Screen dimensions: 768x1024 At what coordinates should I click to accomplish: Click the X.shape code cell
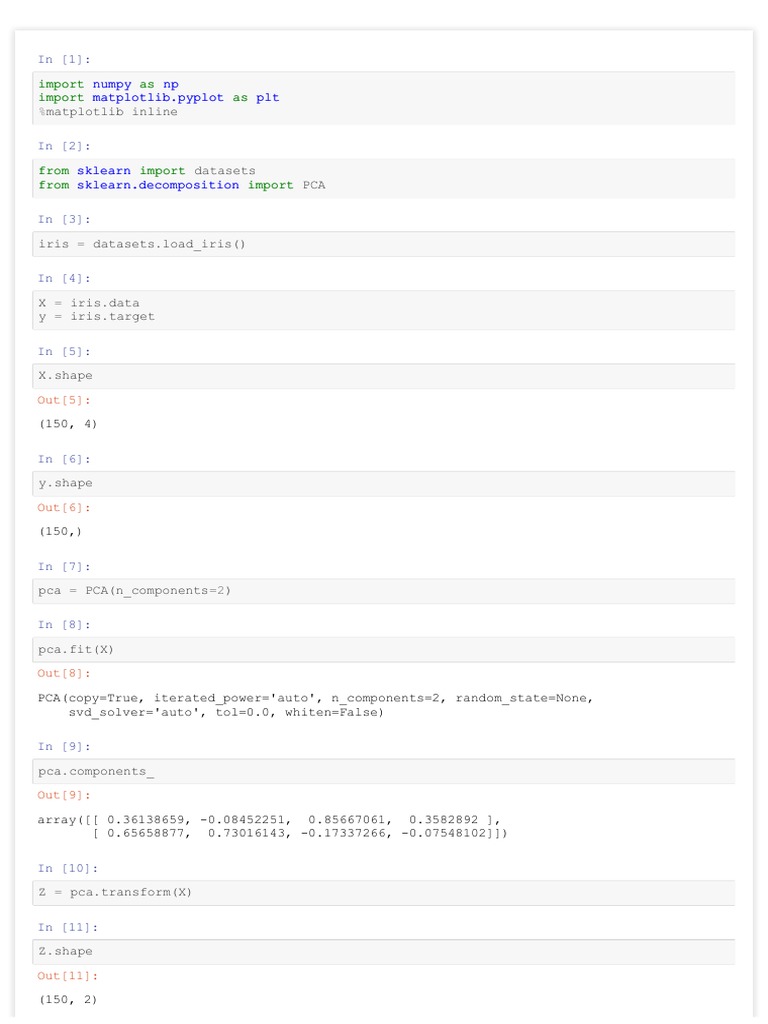coord(384,376)
